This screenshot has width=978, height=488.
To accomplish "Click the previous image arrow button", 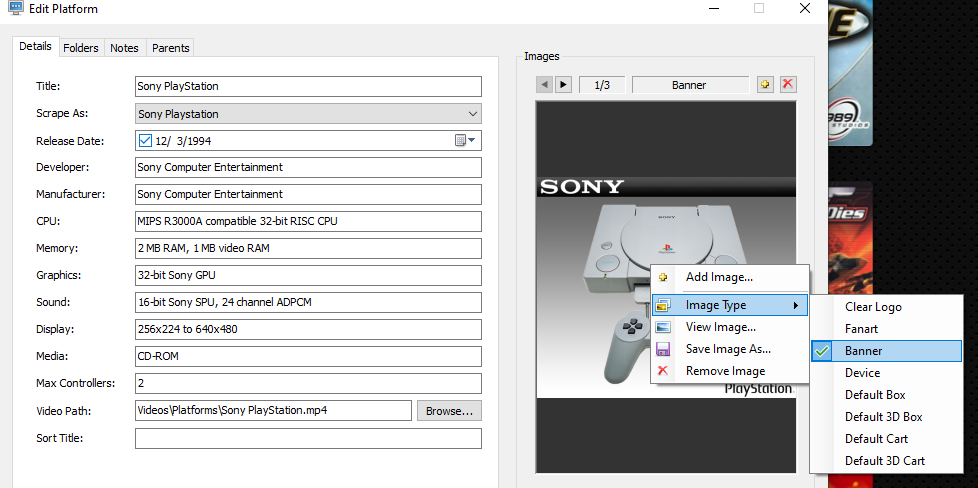I will [545, 85].
